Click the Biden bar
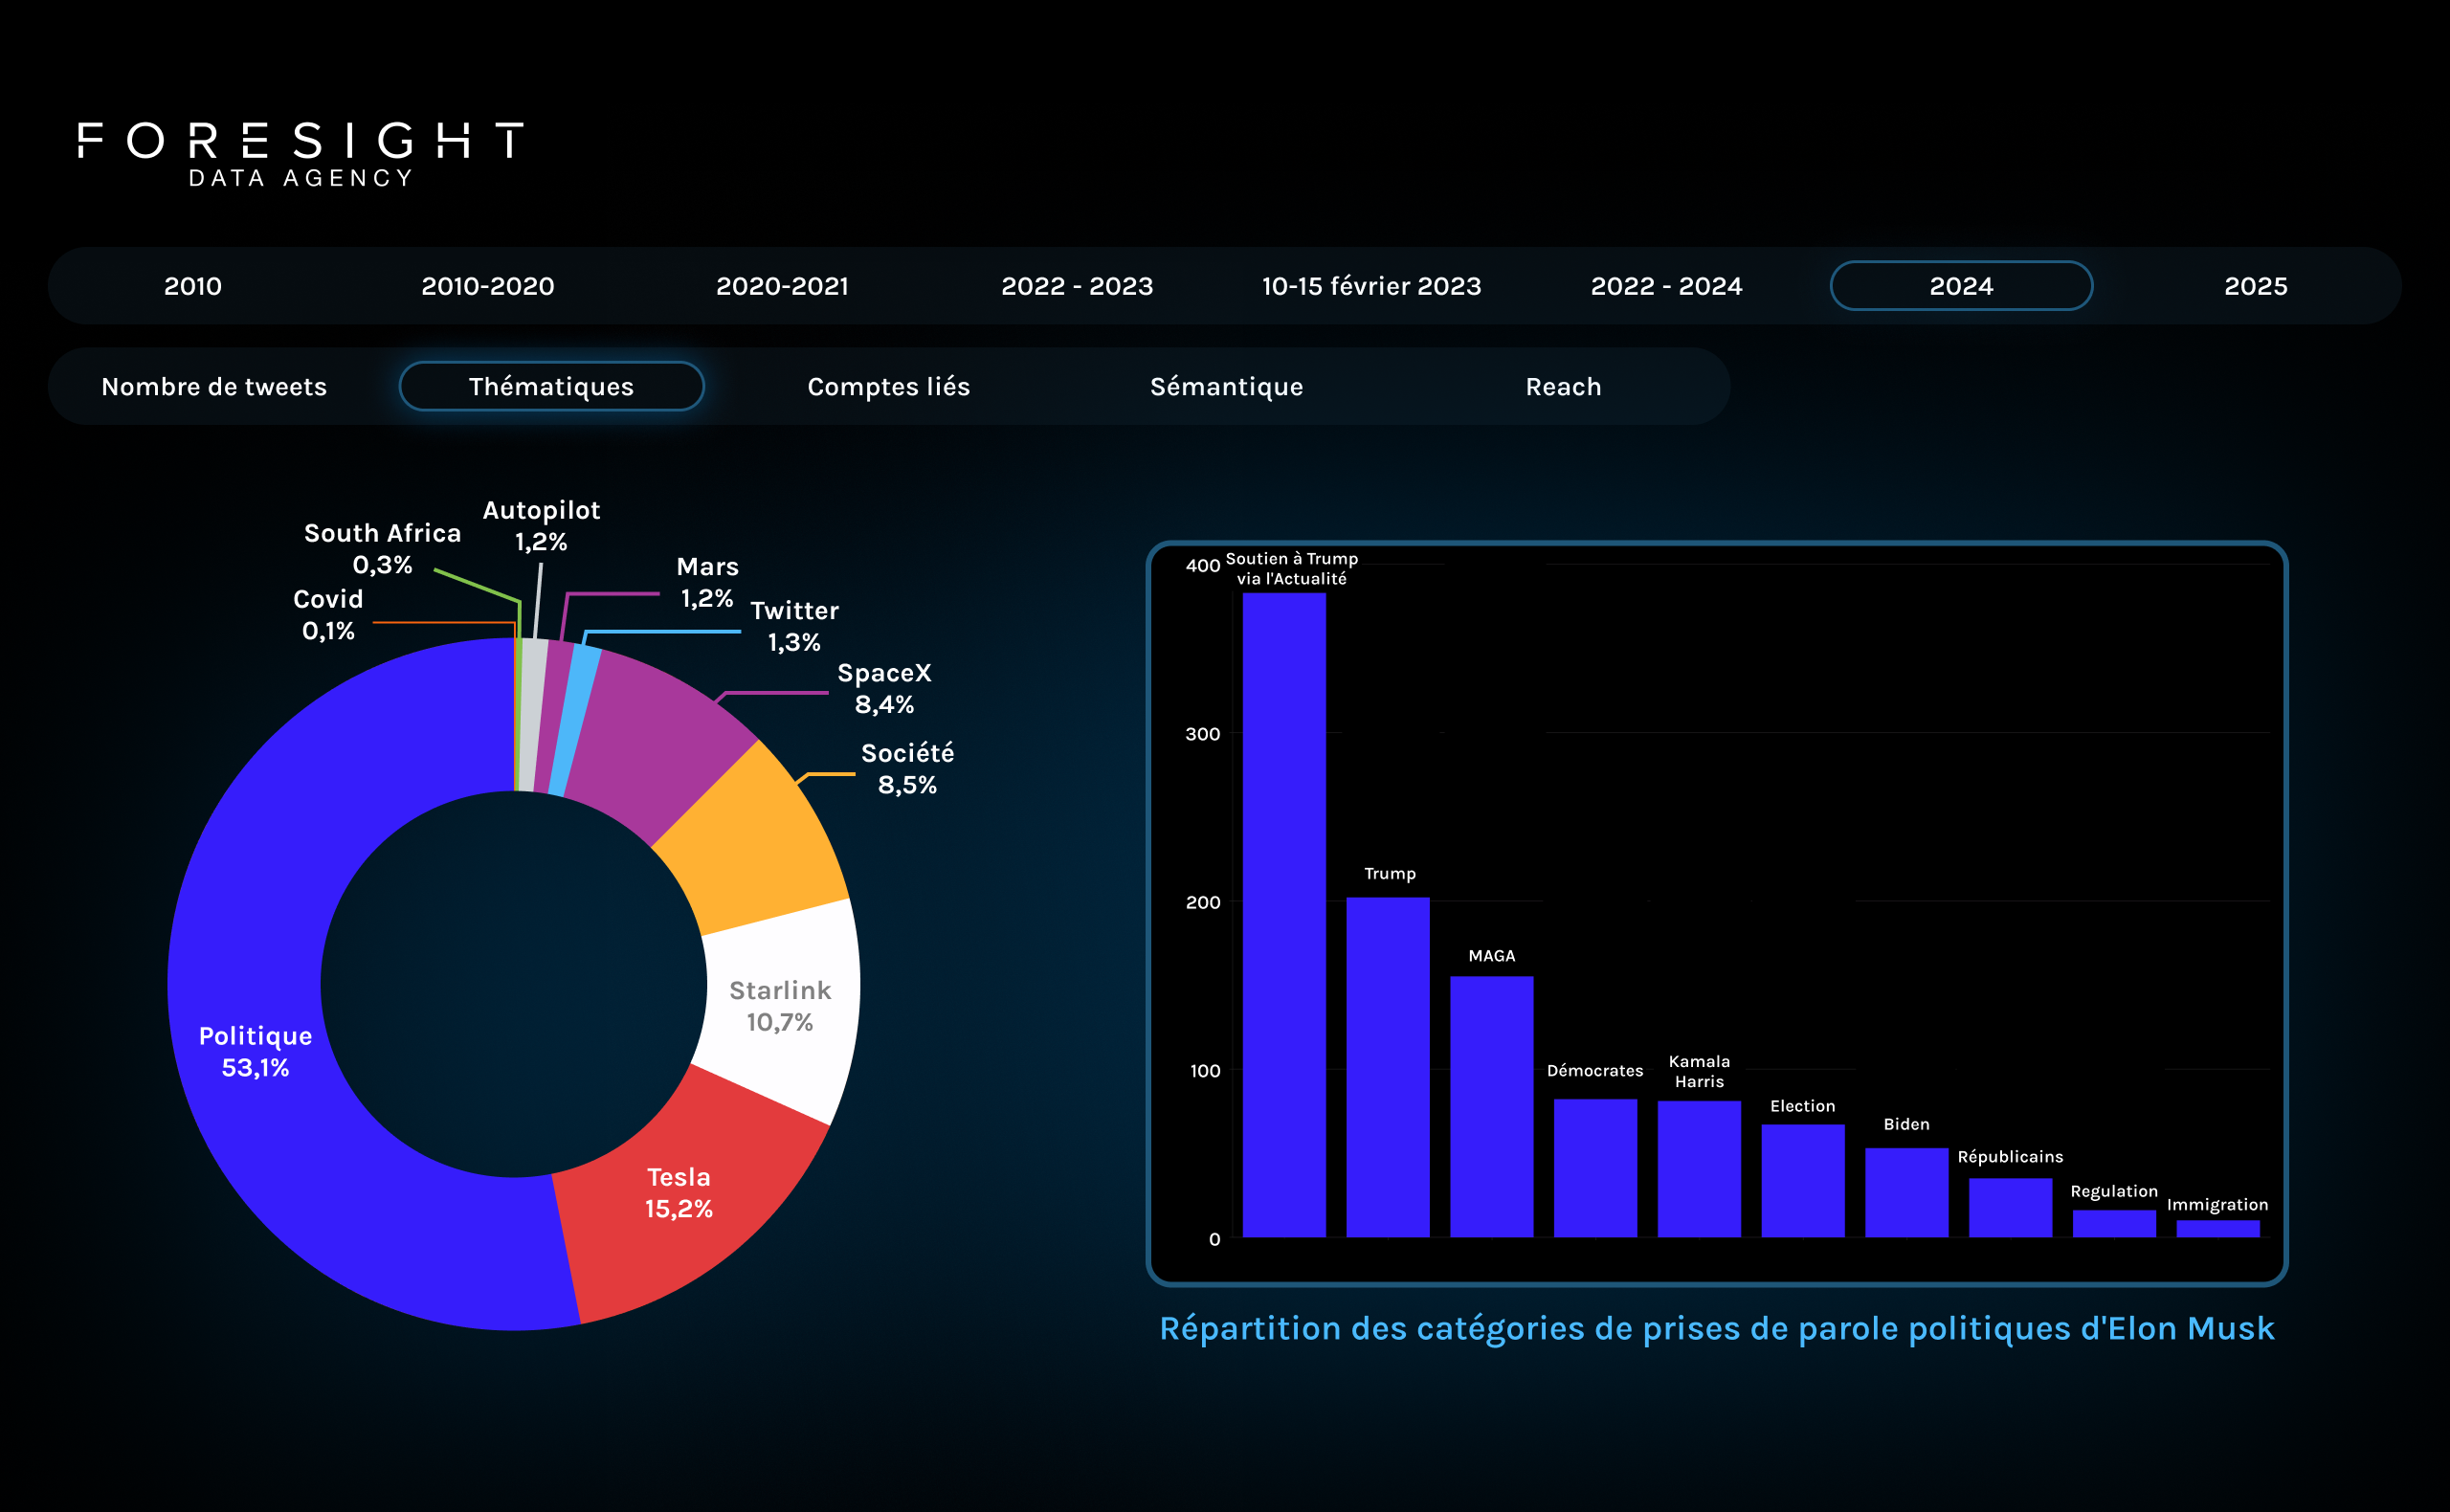Image resolution: width=2450 pixels, height=1512 pixels. [x=1906, y=1192]
